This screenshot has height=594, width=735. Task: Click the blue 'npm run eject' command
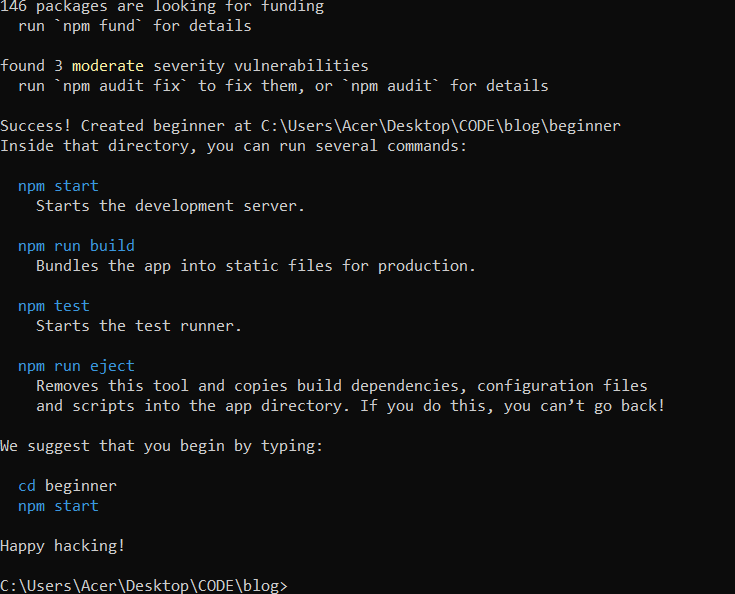[76, 366]
